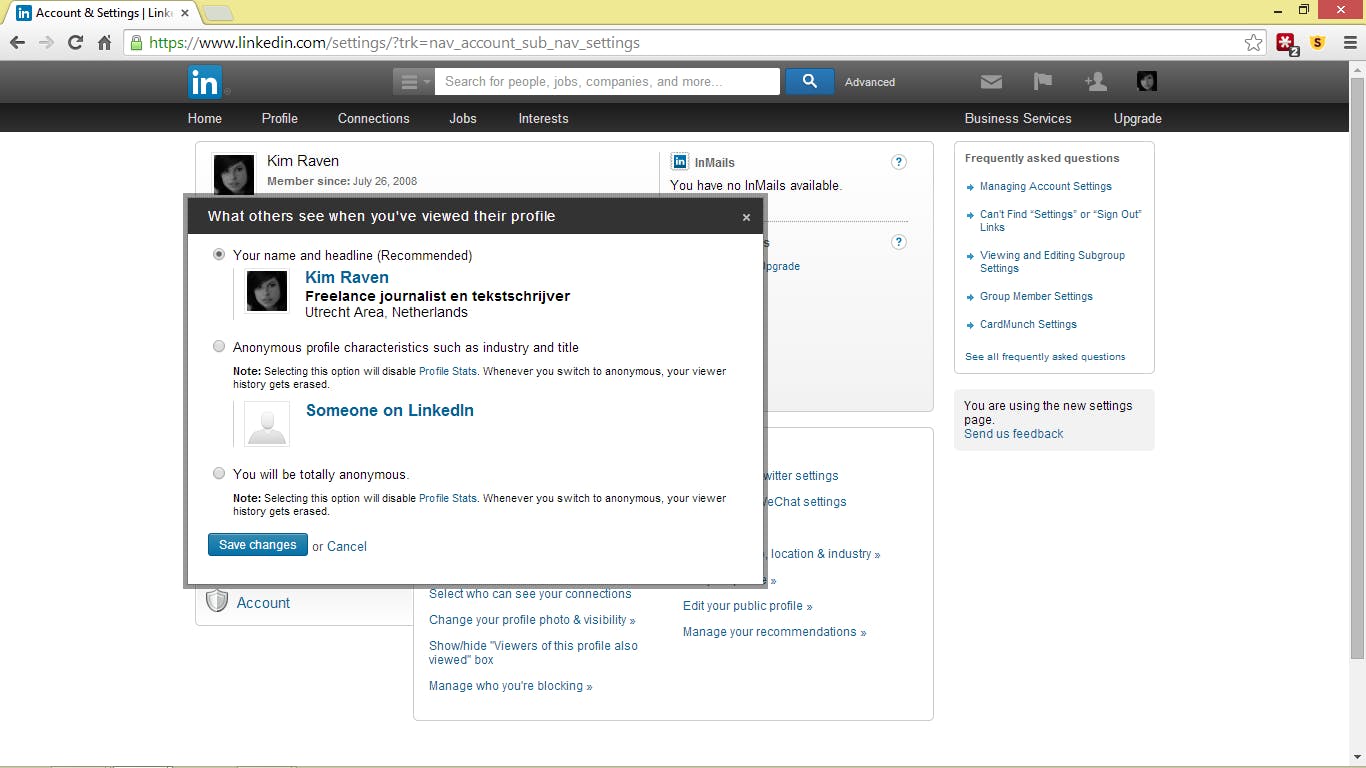
Task: Open the Kim Raven name link in dialog
Action: point(347,277)
